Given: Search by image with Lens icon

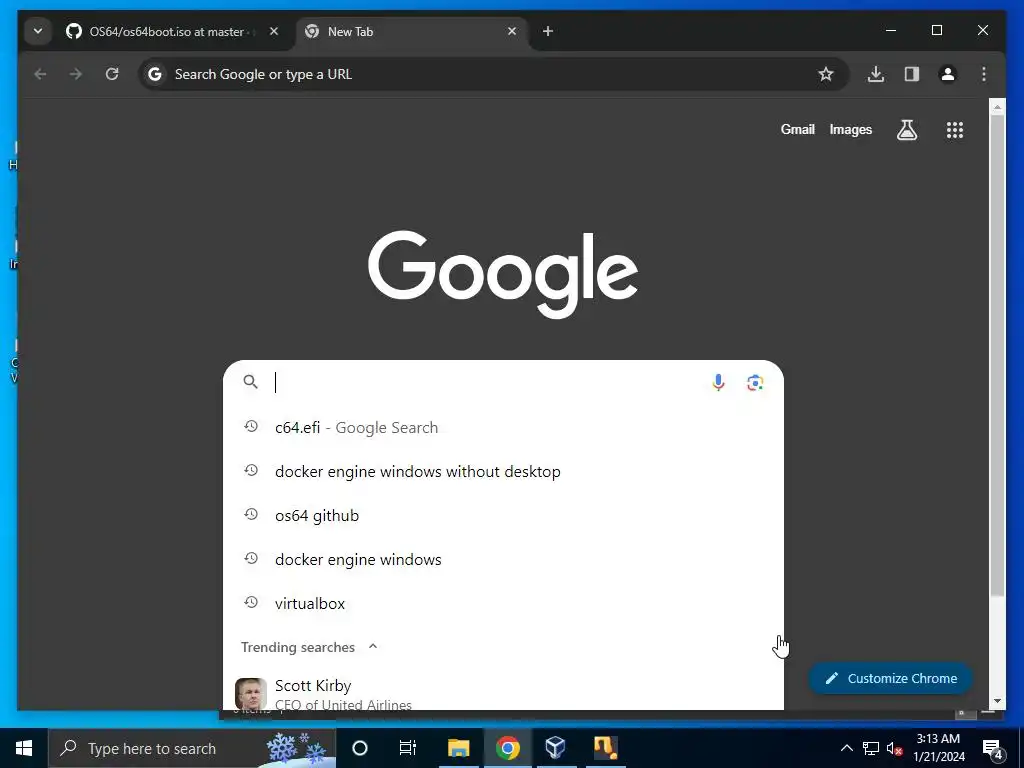Looking at the screenshot, I should (755, 383).
